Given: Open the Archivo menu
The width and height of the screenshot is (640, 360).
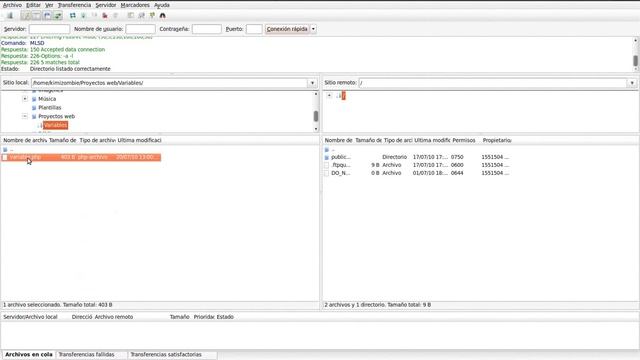Looking at the screenshot, I should pos(12,5).
